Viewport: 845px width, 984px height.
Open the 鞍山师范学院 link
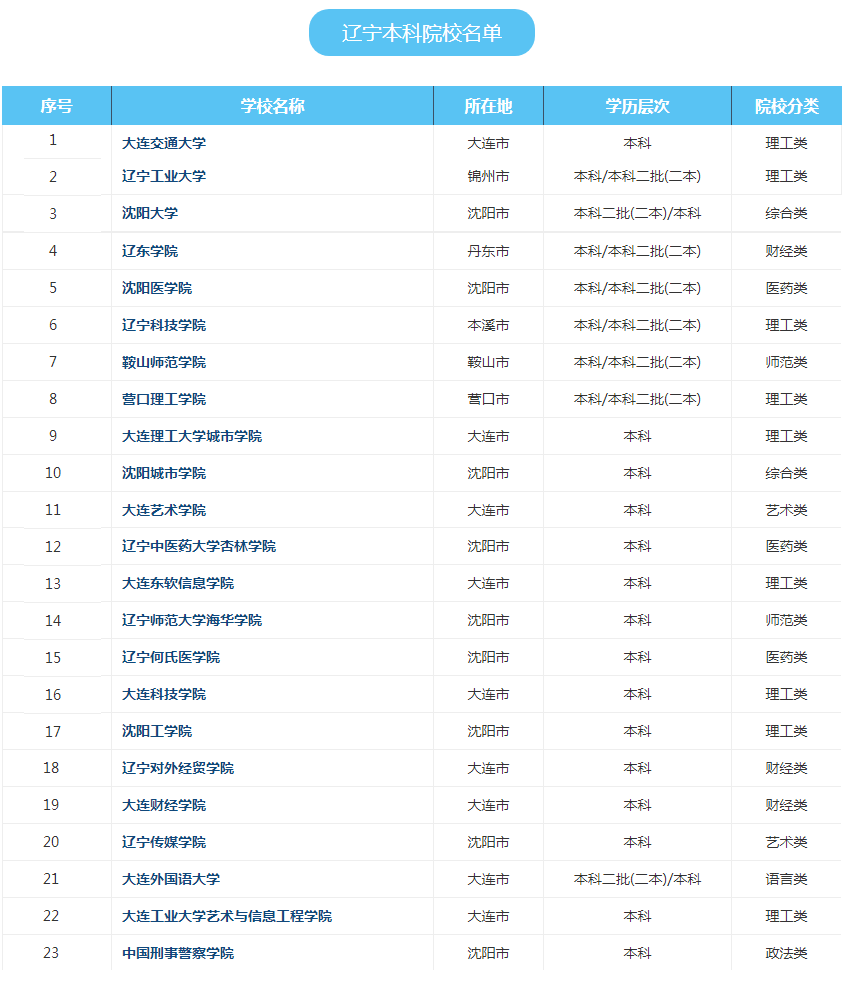tap(164, 362)
